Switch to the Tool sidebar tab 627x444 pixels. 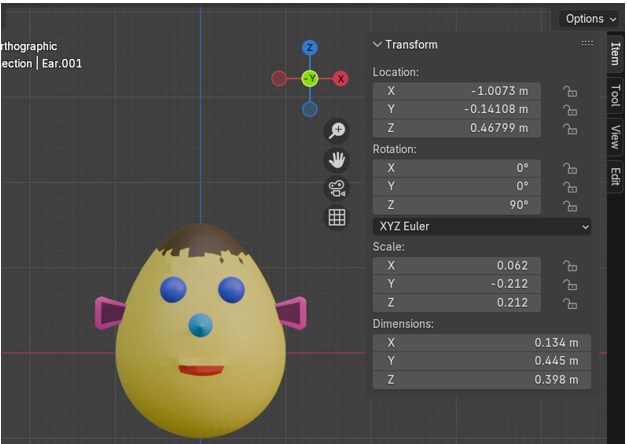coord(615,95)
